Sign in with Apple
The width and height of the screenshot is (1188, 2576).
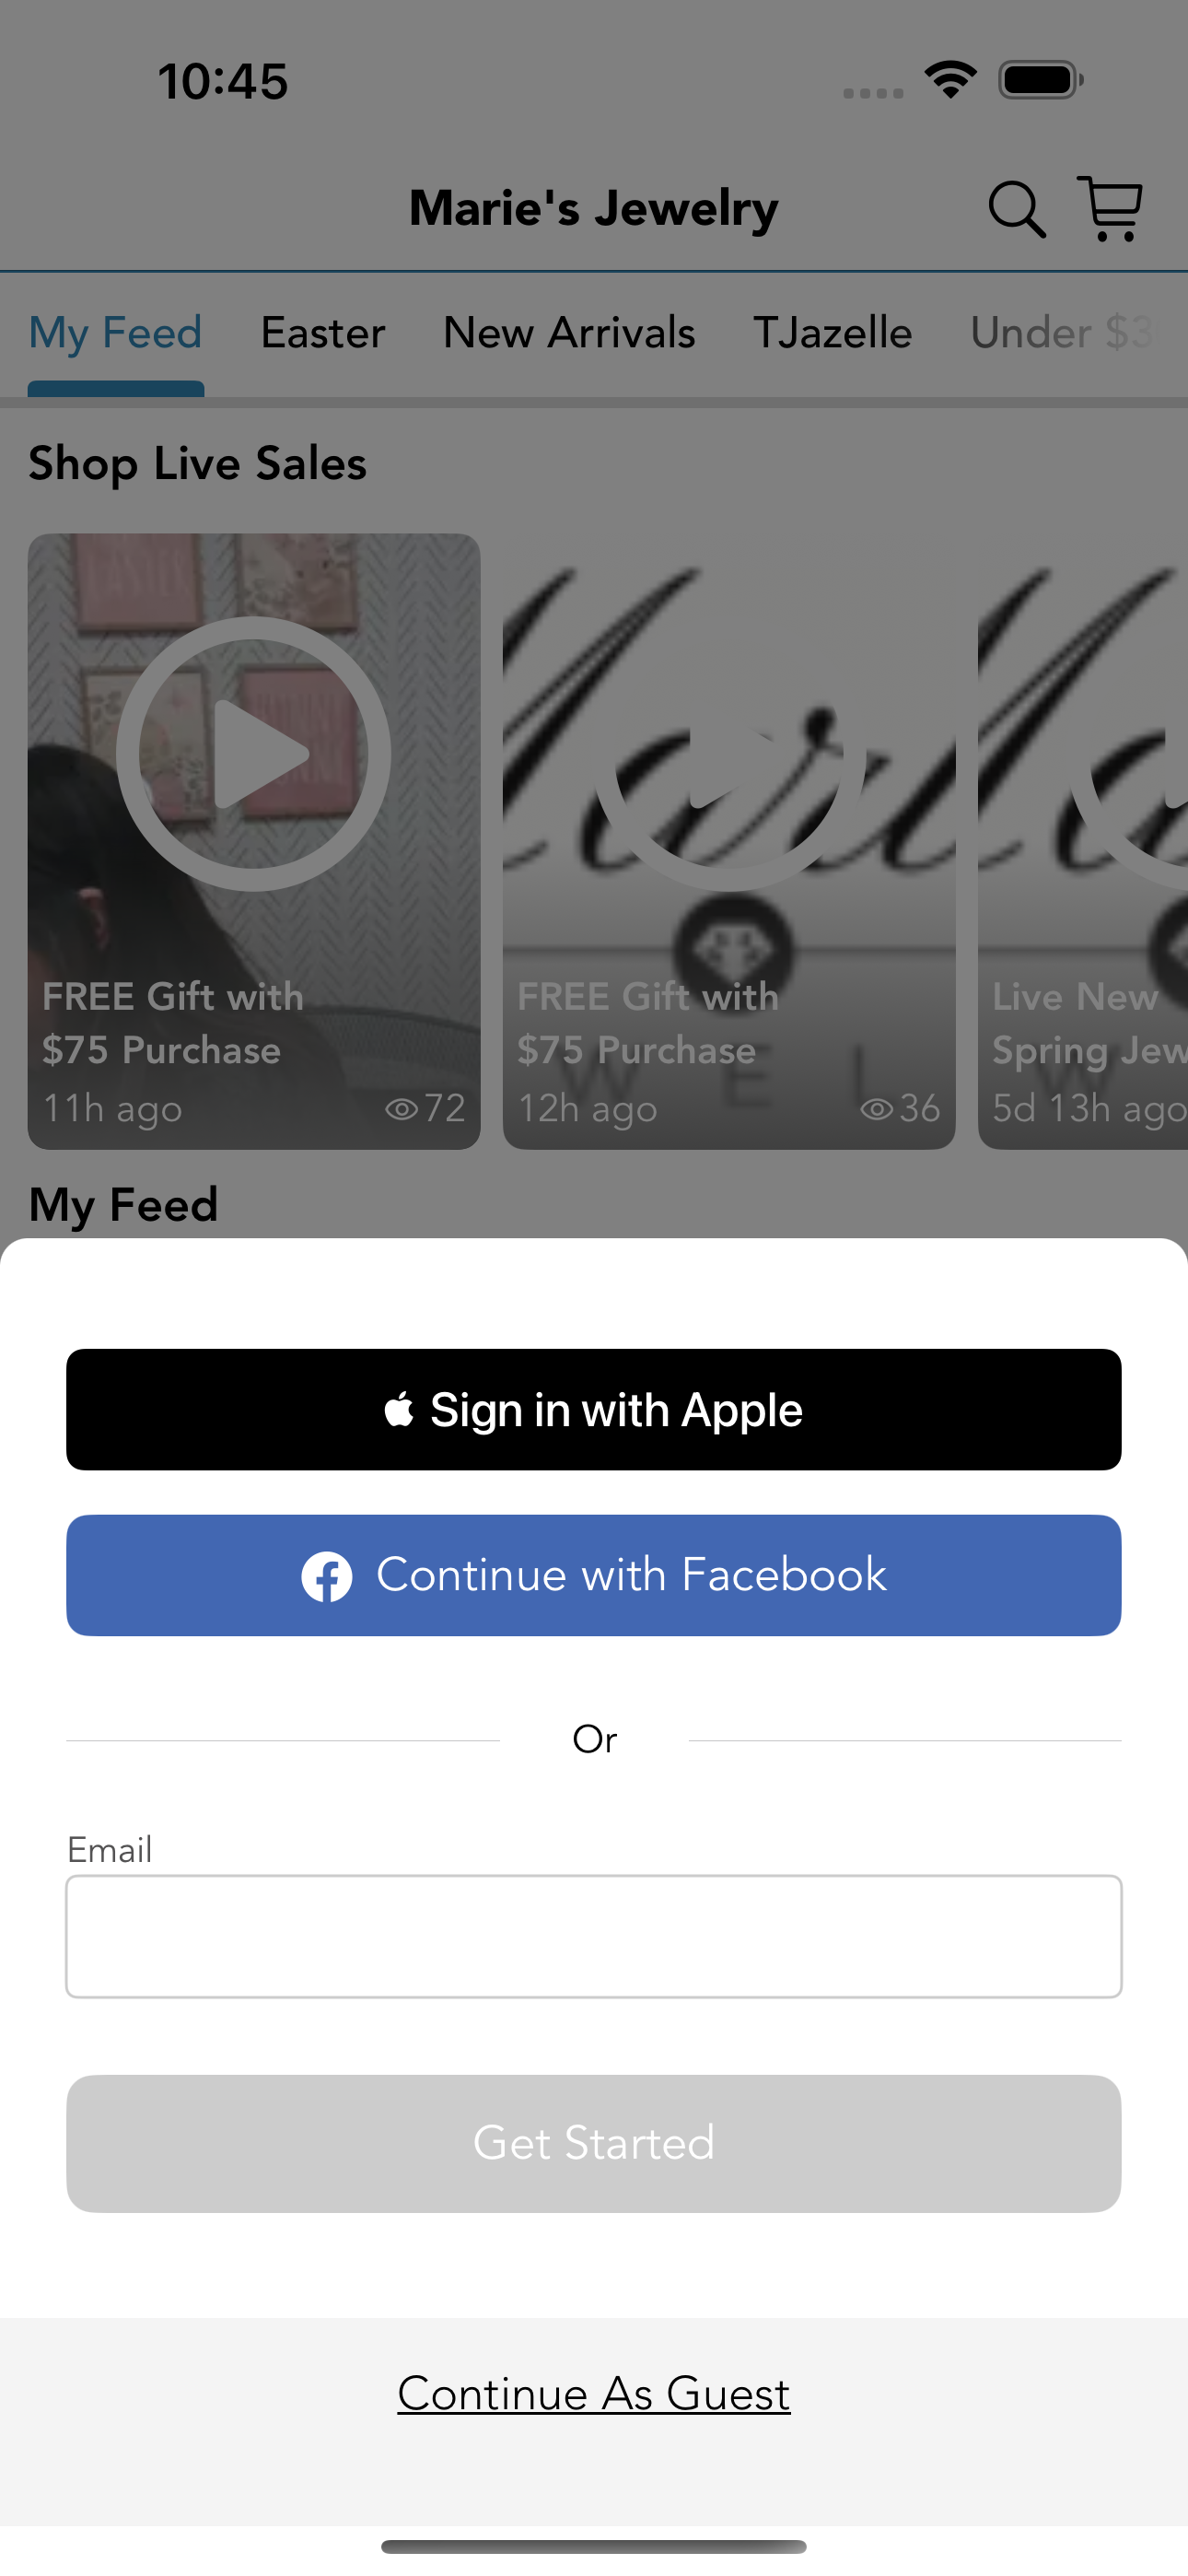[594, 1409]
